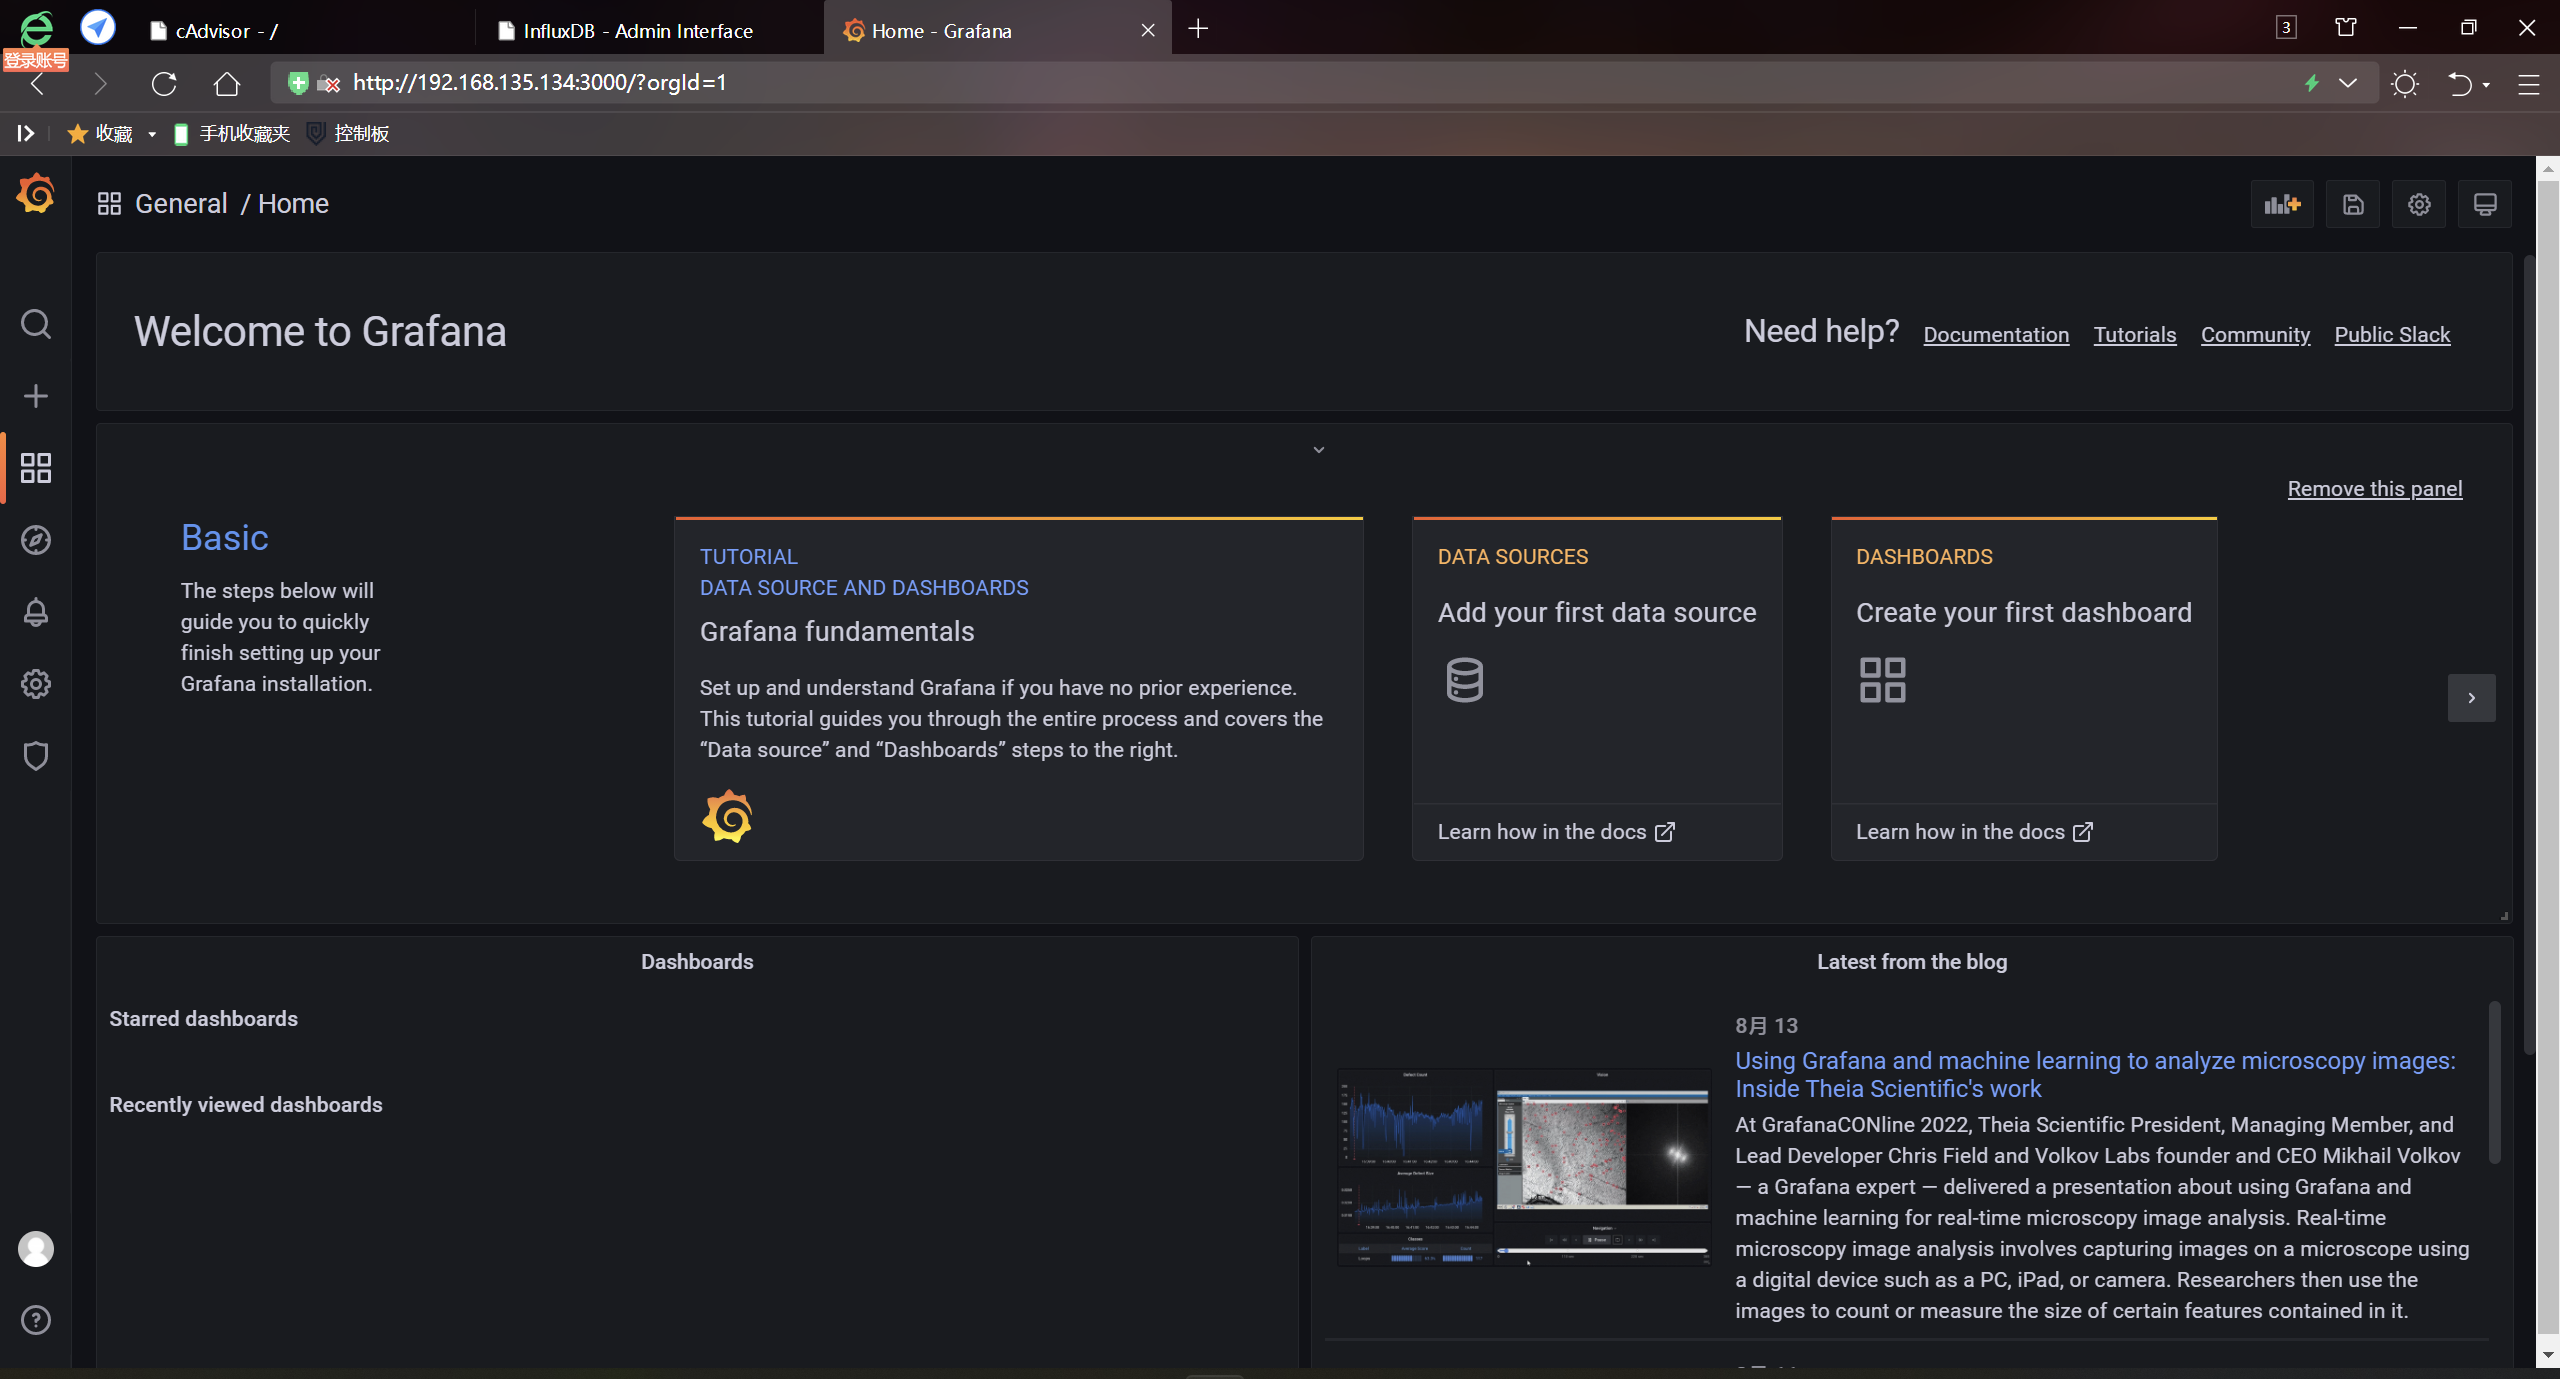Click the Save dashboard disk icon
Viewport: 2560px width, 1379px height.
(2353, 204)
